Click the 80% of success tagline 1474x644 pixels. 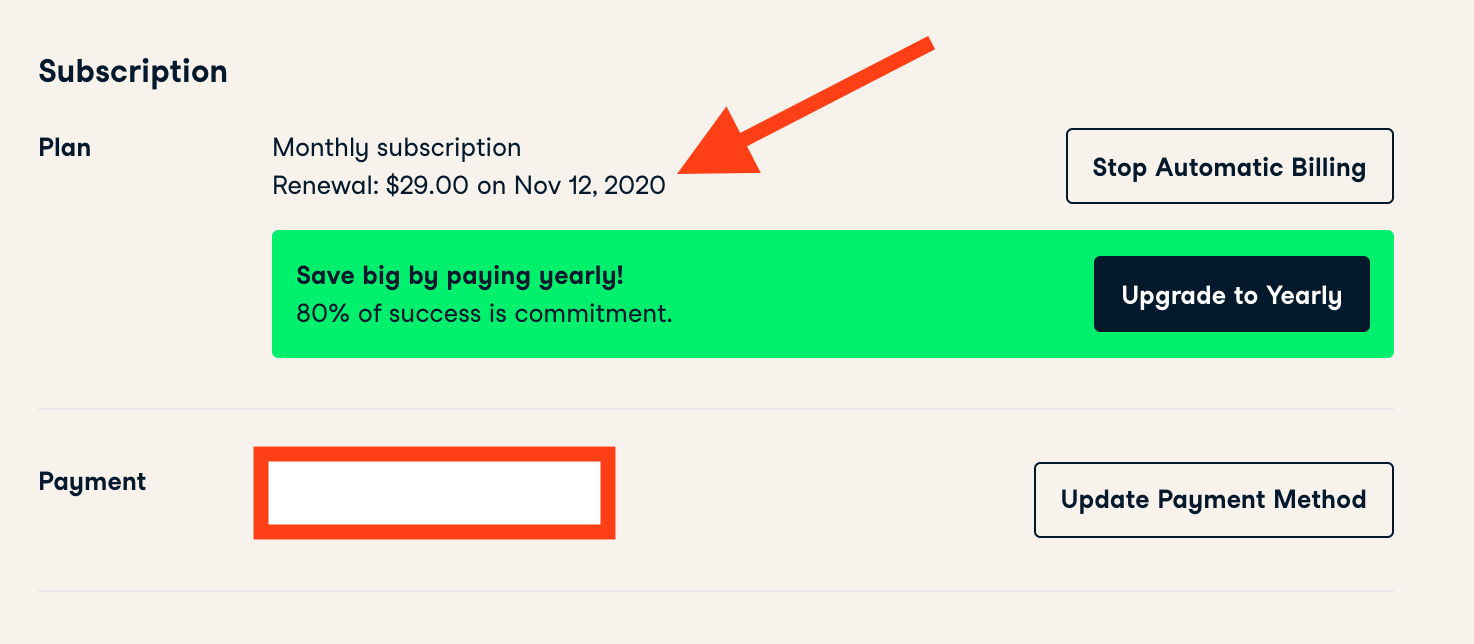(484, 313)
